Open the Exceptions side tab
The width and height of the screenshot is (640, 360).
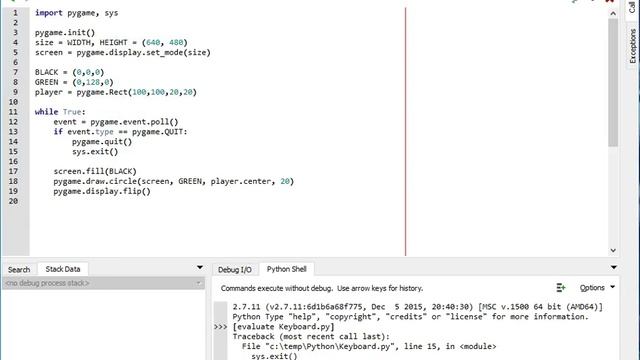(632, 46)
